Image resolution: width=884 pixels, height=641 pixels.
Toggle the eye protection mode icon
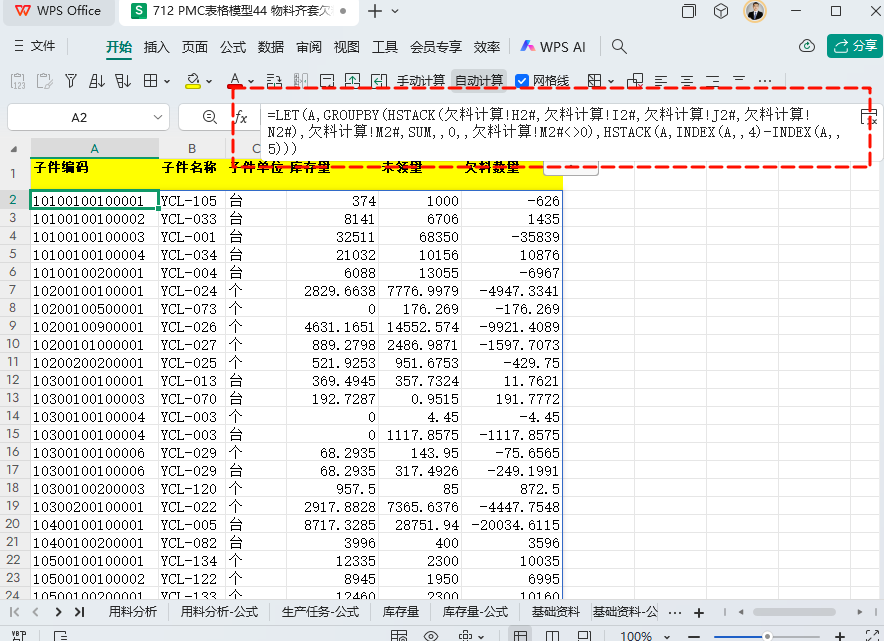431,636
